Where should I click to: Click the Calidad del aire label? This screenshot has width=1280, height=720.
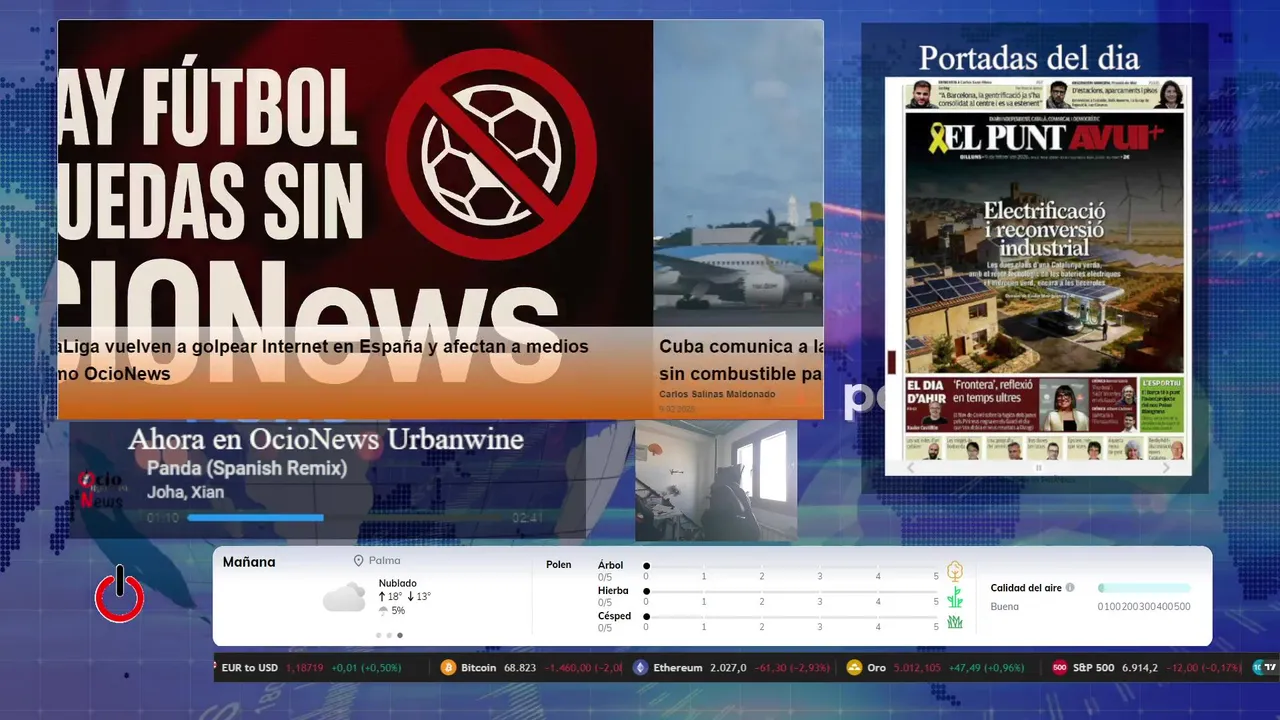(x=1026, y=588)
